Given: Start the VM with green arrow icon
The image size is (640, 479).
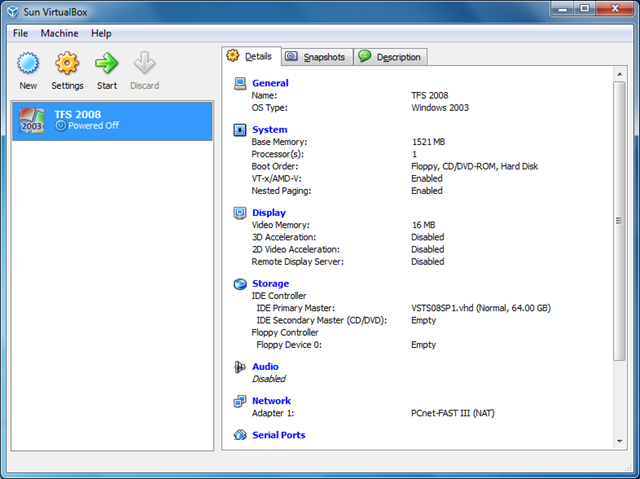Looking at the screenshot, I should (x=107, y=63).
